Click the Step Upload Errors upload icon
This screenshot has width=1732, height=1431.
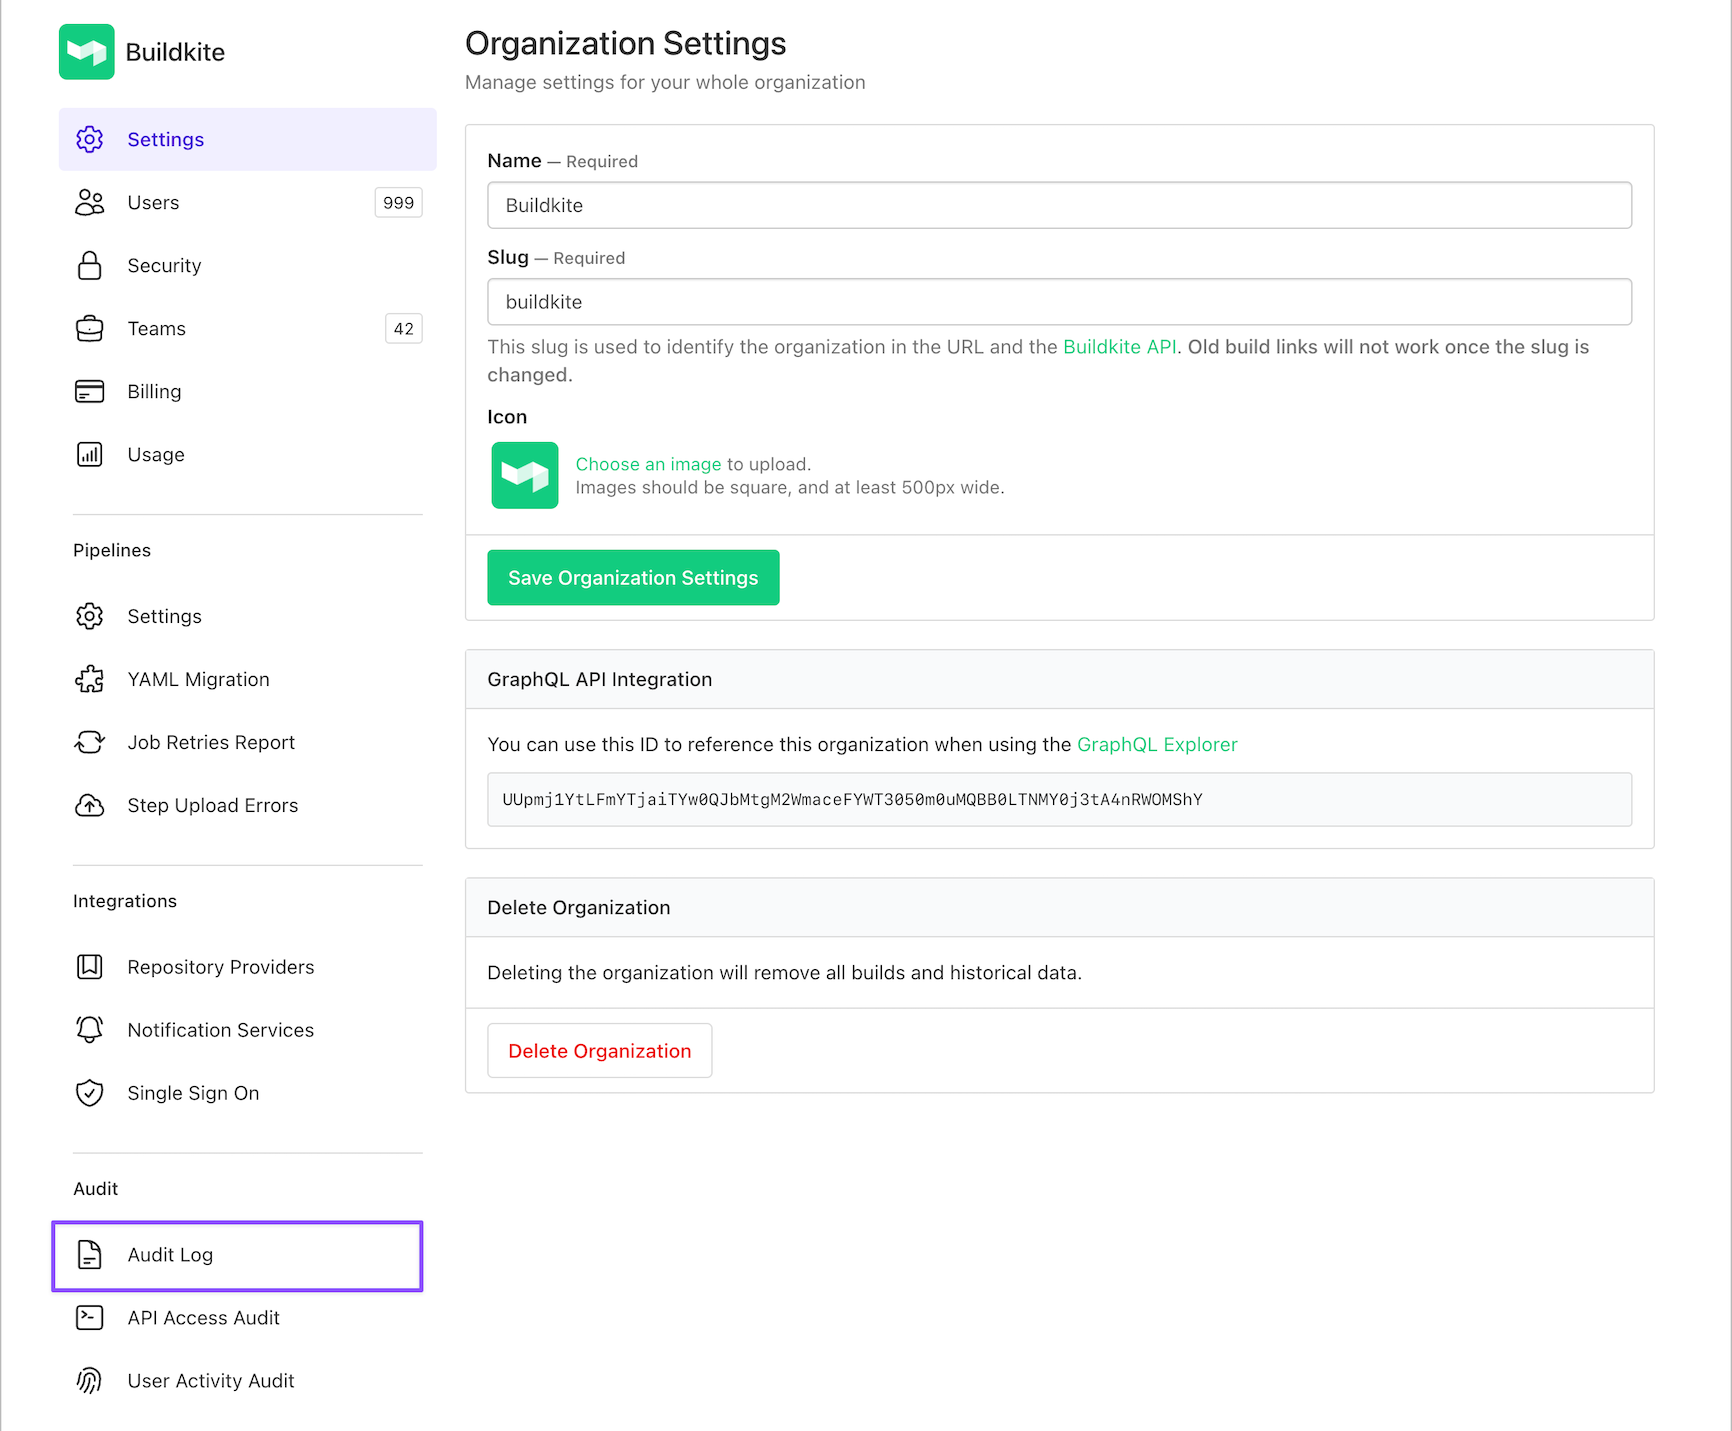click(x=90, y=805)
